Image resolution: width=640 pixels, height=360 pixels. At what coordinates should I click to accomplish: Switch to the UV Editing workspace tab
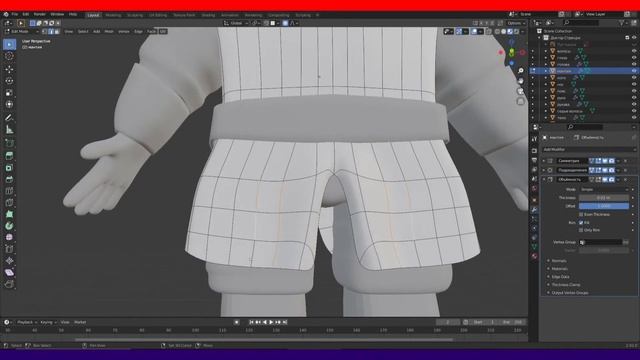[158, 15]
